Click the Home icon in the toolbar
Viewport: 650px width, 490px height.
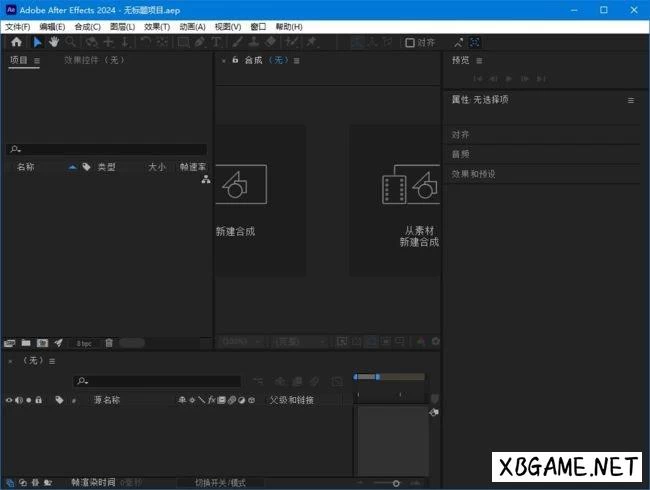(16, 43)
